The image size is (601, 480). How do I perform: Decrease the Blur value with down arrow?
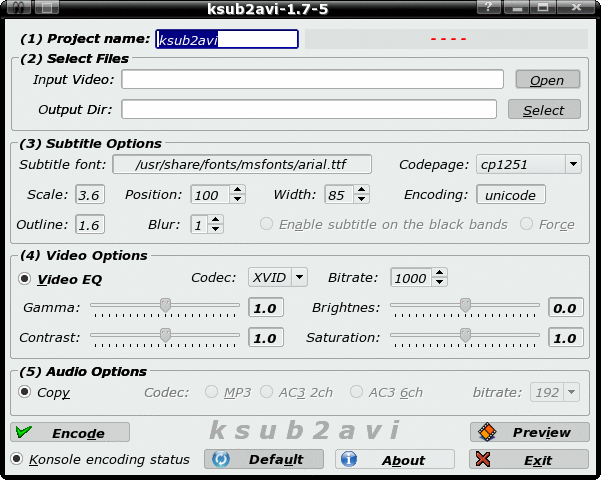[216, 229]
